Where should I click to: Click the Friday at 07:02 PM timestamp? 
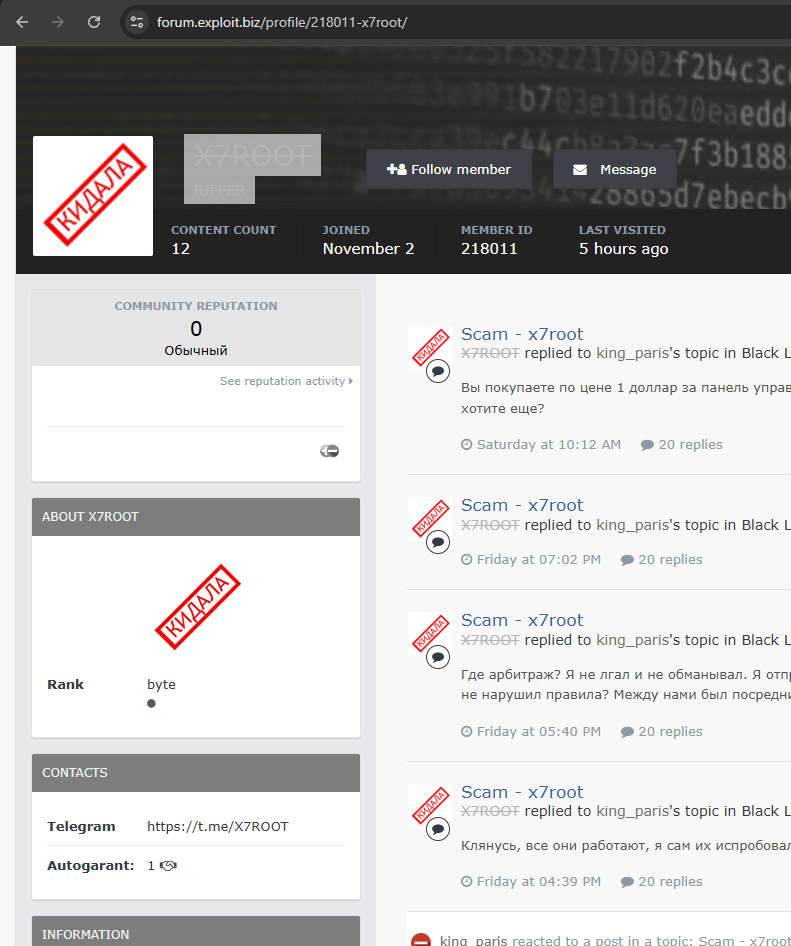point(538,559)
